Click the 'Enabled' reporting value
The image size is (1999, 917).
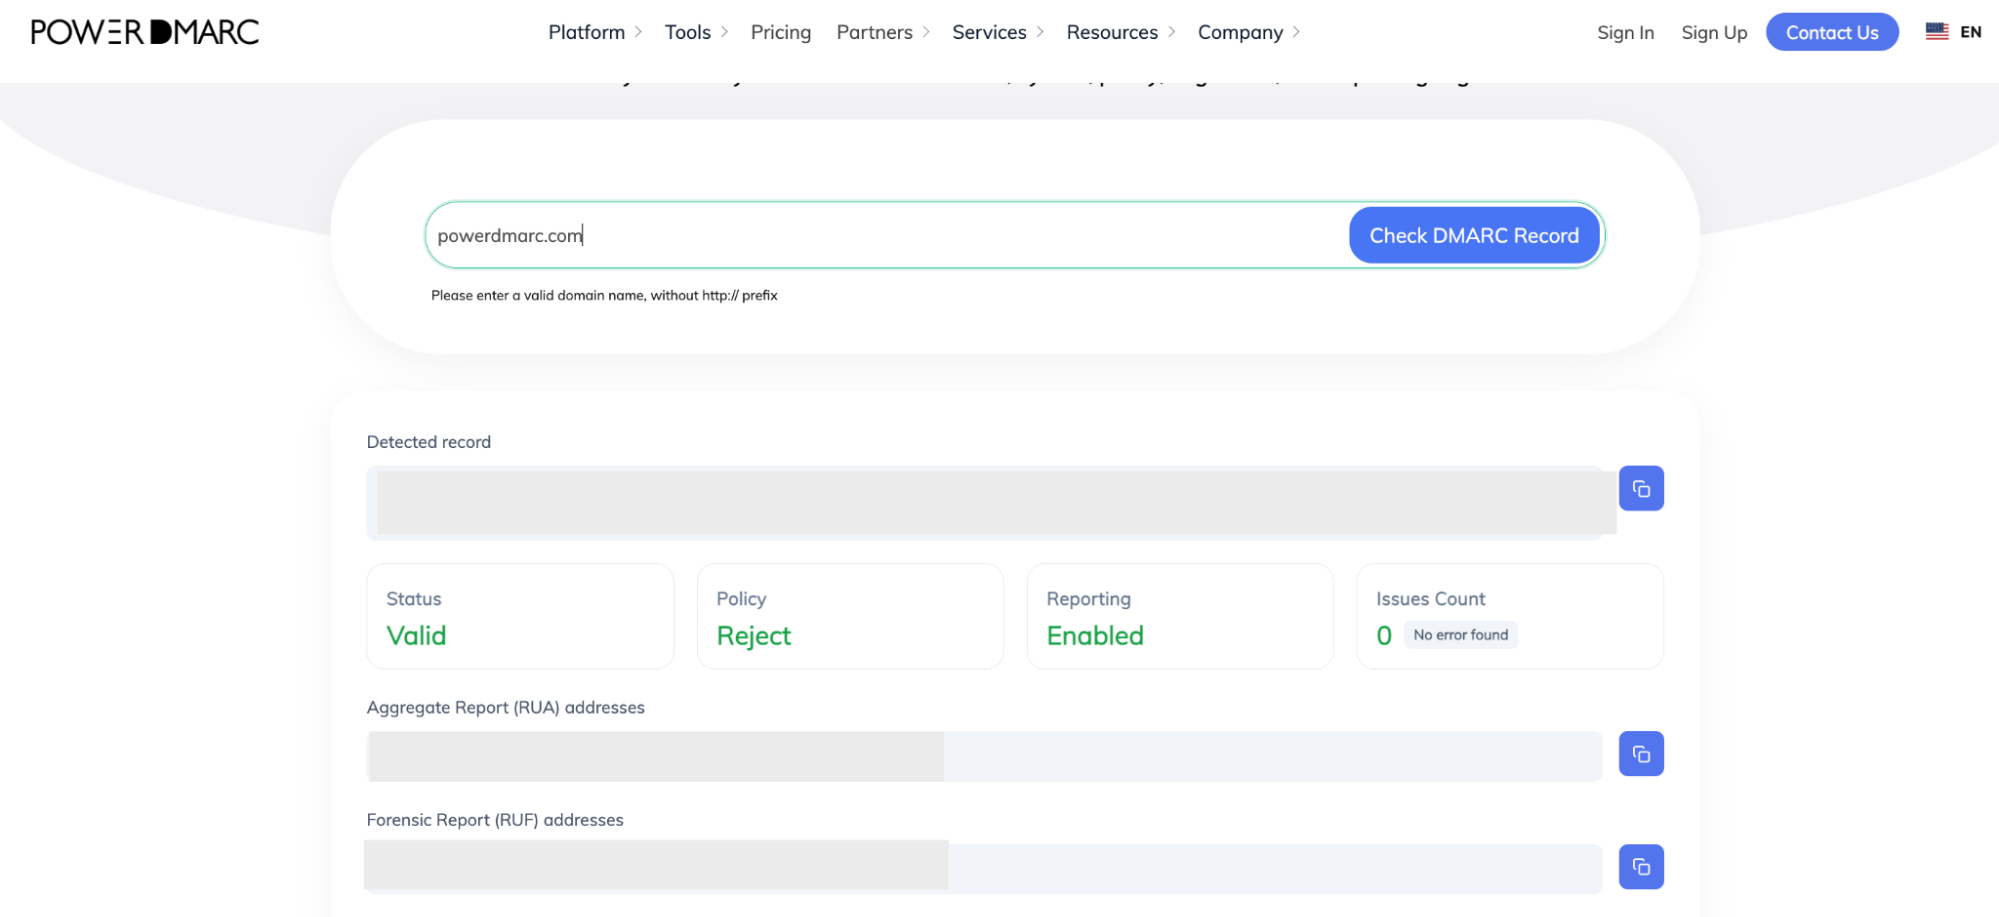(x=1095, y=636)
